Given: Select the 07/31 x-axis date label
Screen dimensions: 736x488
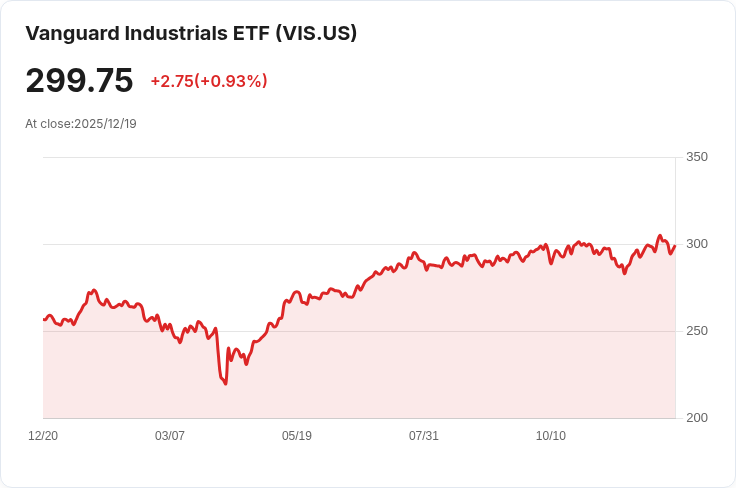Looking at the screenshot, I should click(x=423, y=436).
